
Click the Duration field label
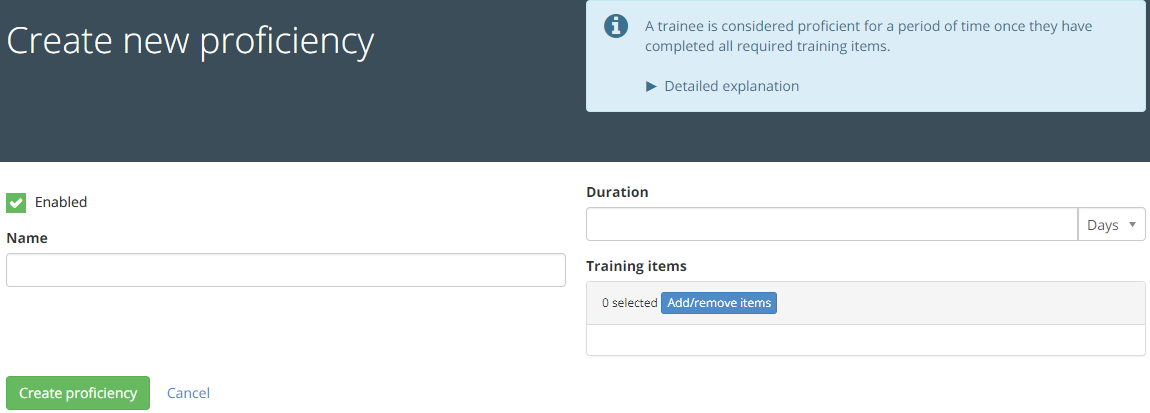coord(617,192)
